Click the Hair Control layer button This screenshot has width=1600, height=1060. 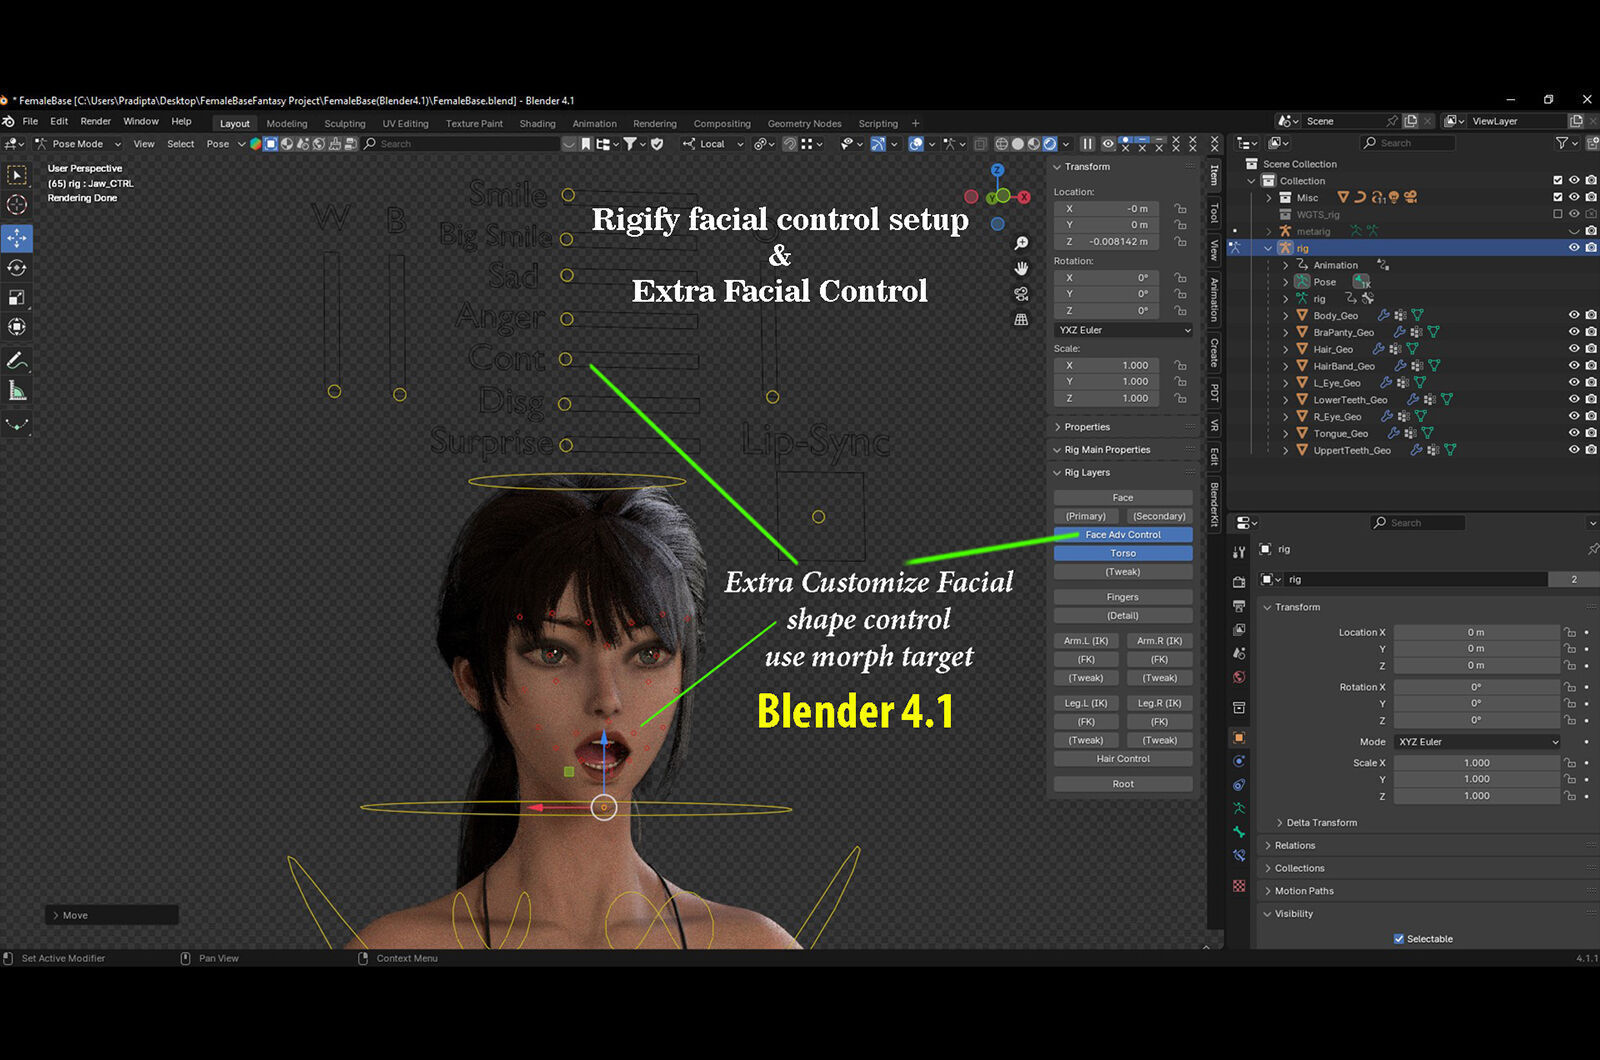coord(1123,759)
